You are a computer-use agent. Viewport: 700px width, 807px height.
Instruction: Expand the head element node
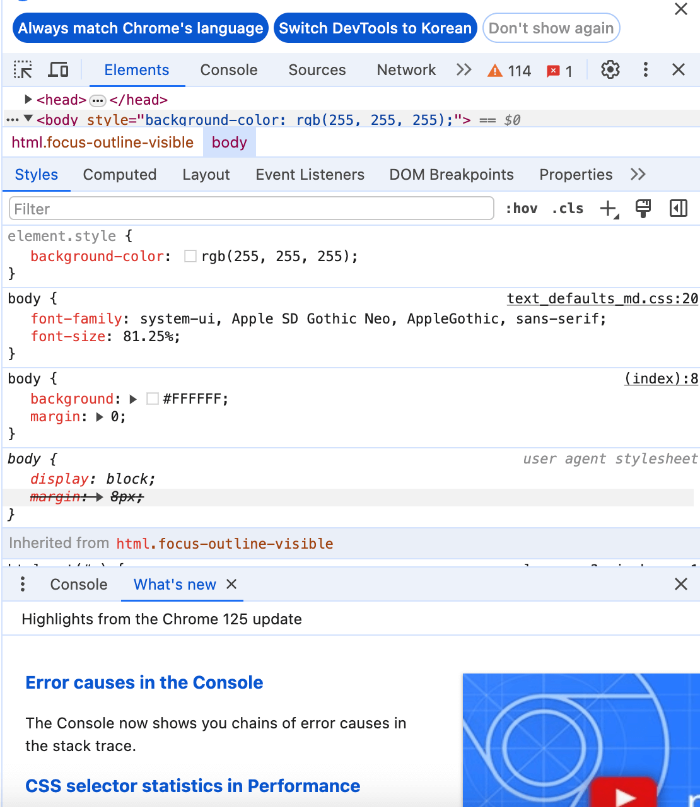point(28,99)
